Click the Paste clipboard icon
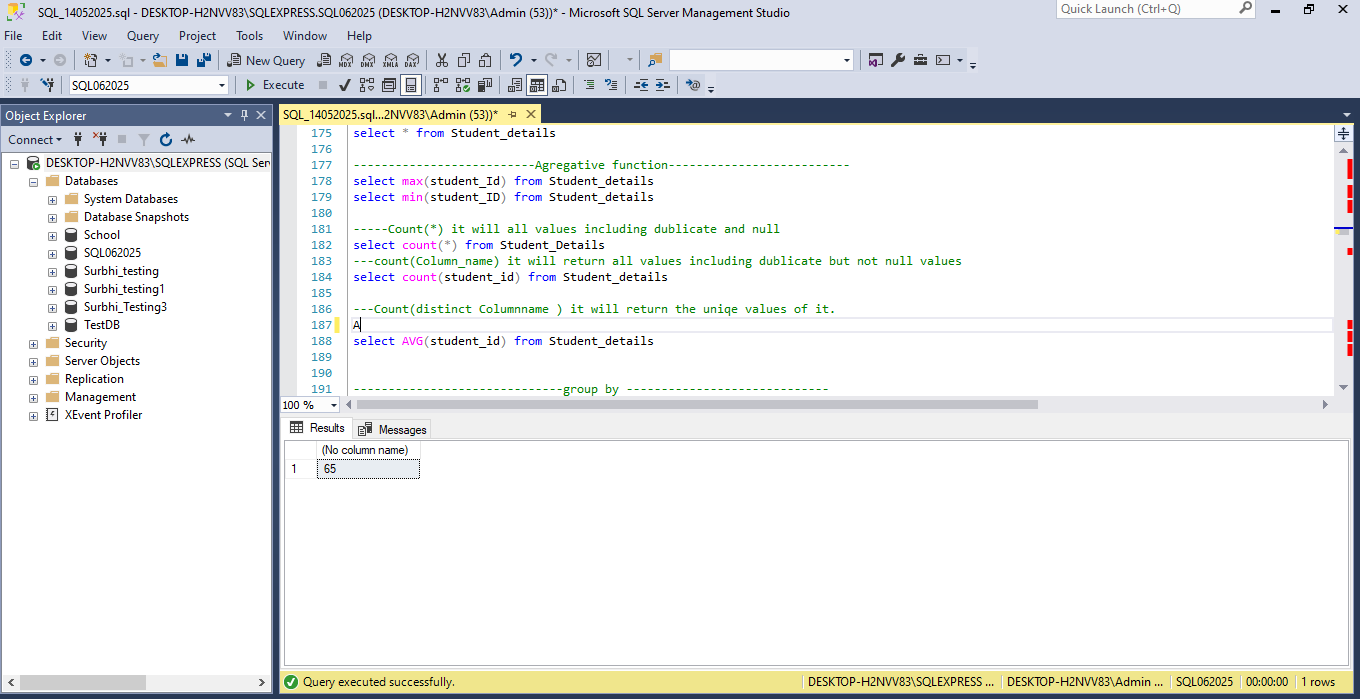The image size is (1360, 699). 485,60
